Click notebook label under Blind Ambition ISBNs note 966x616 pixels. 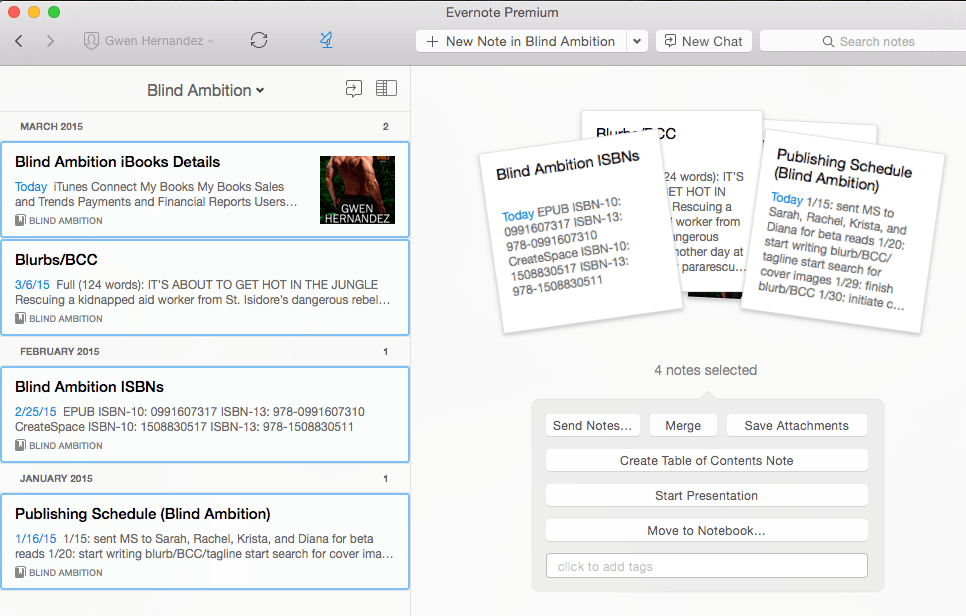[x=59, y=445]
